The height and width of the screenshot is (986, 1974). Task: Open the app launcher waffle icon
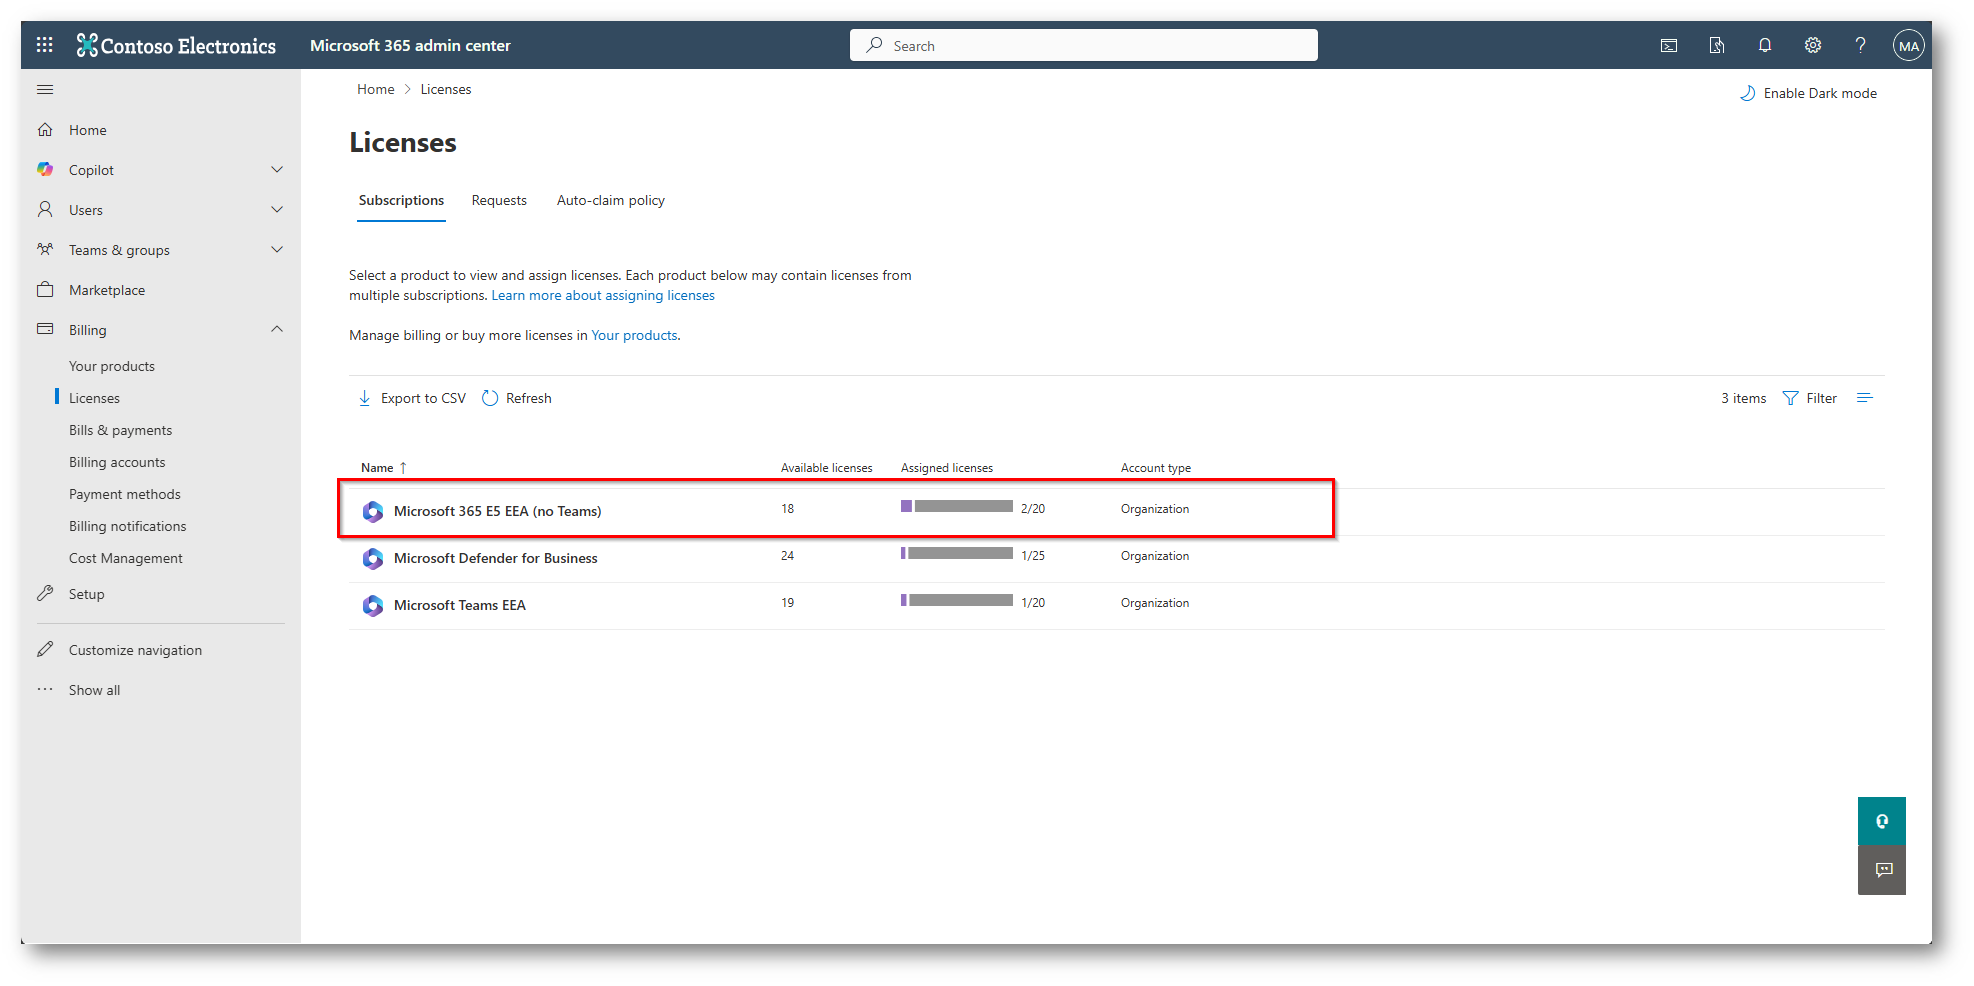tap(45, 45)
